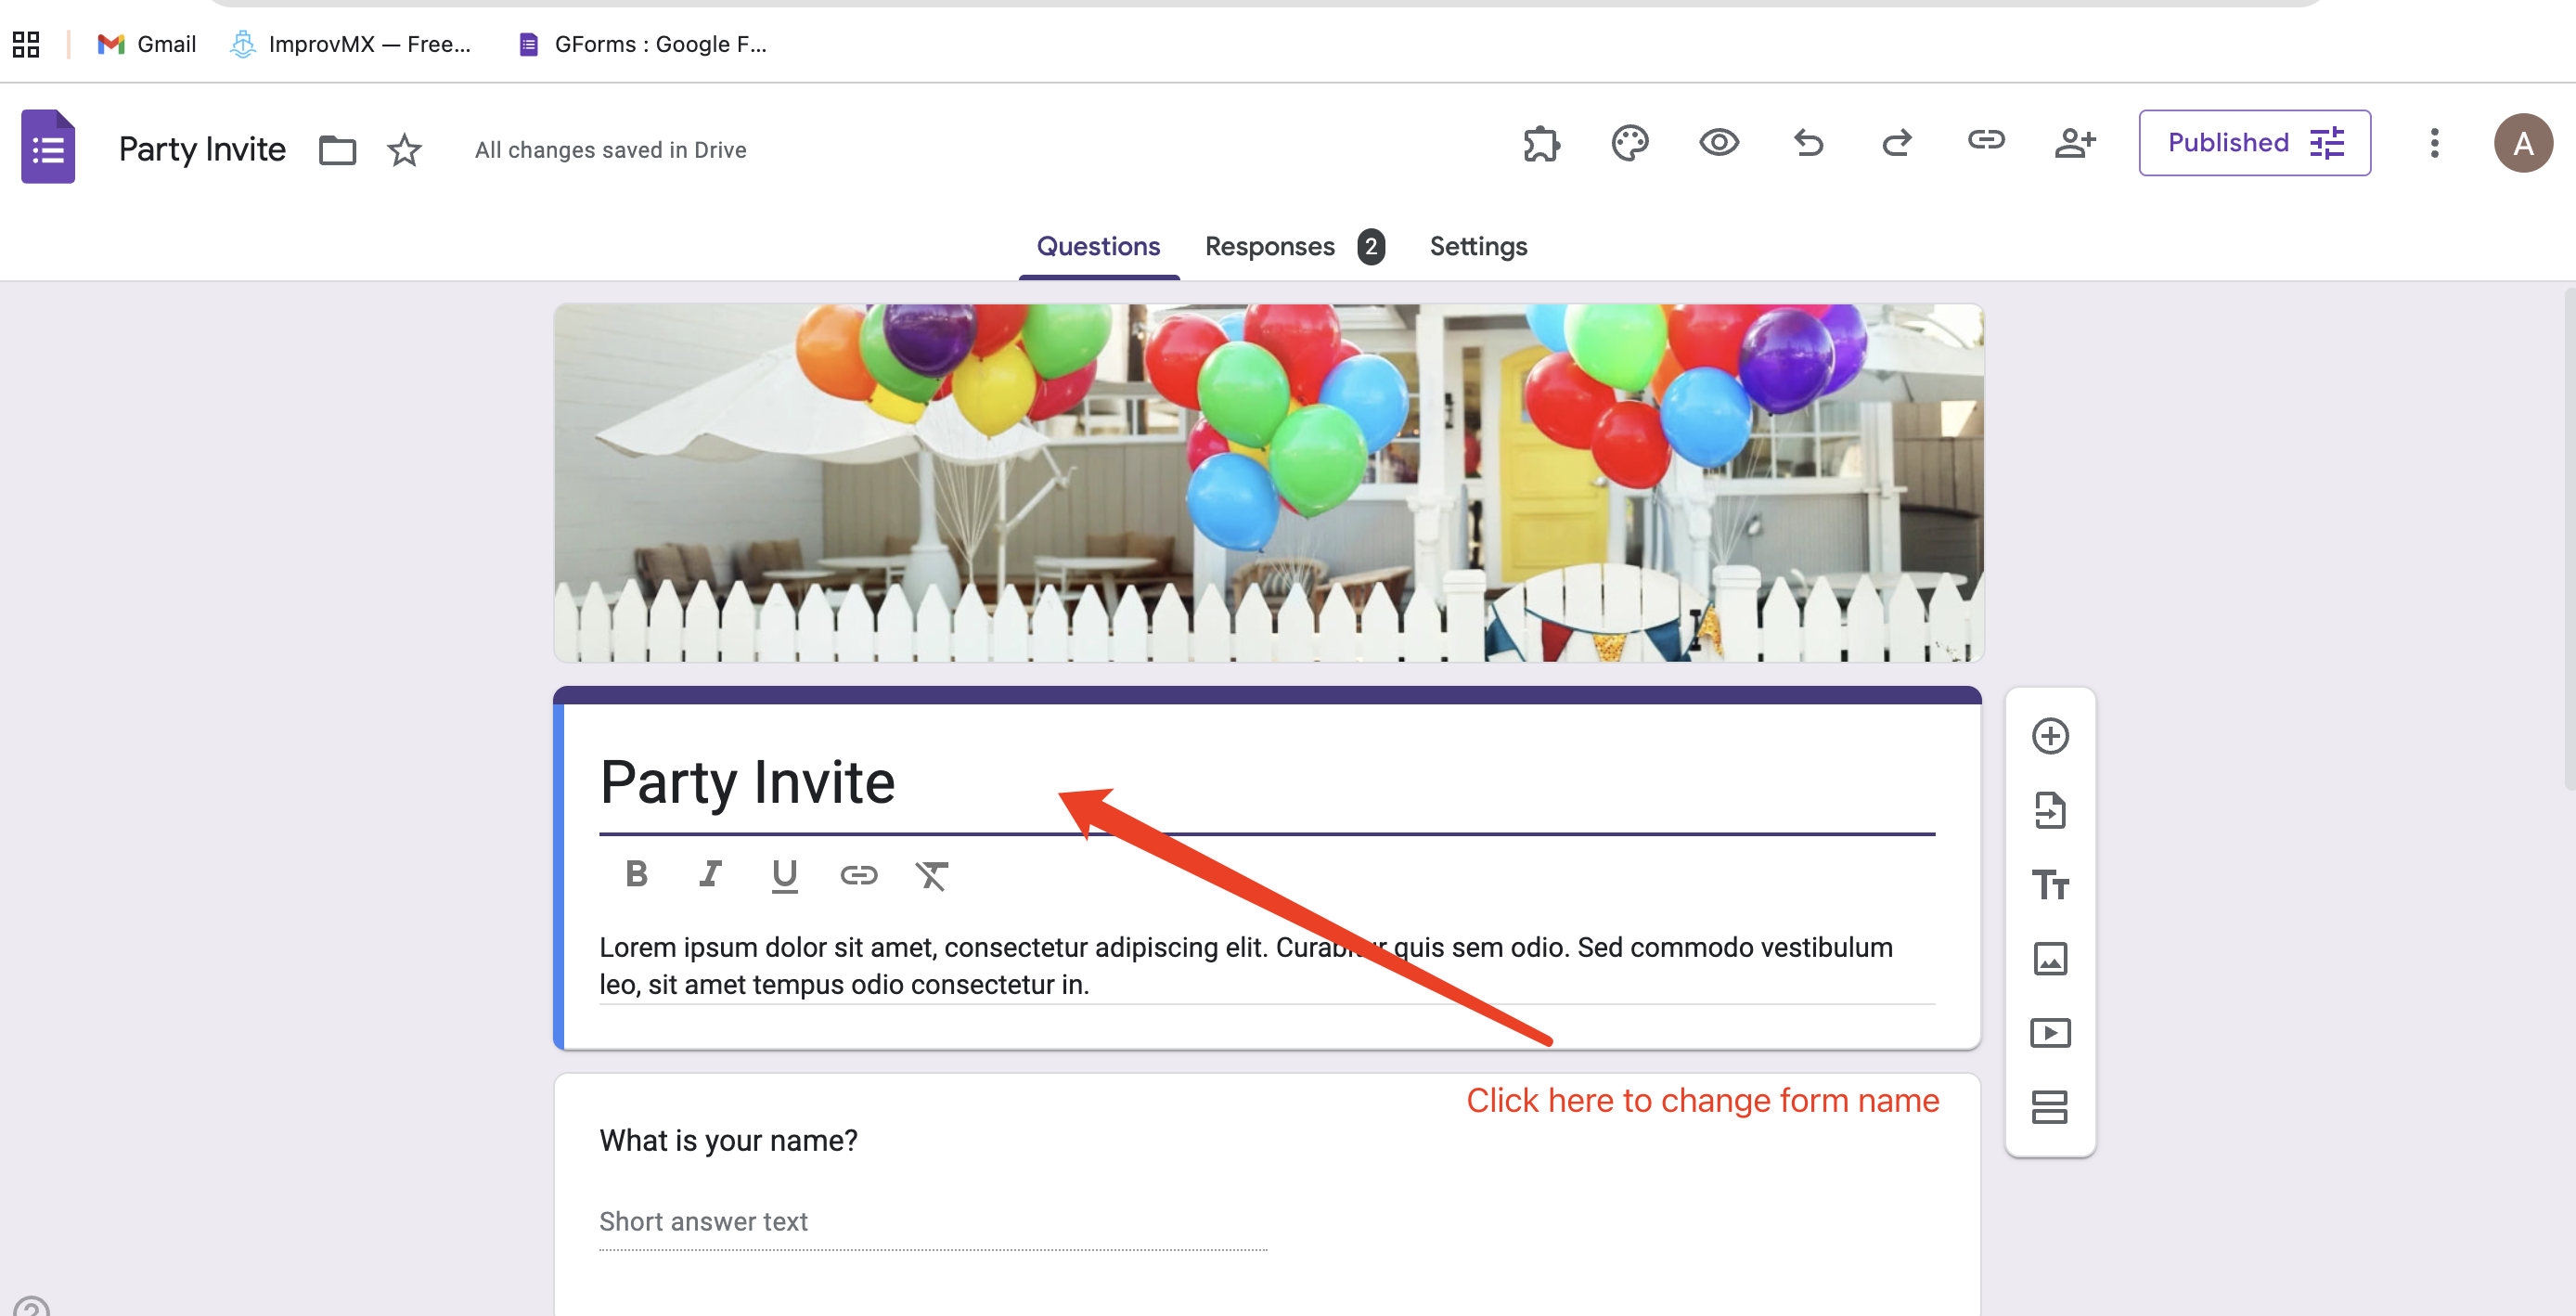This screenshot has height=1316, width=2576.
Task: Open the theme customization palette
Action: point(1629,143)
